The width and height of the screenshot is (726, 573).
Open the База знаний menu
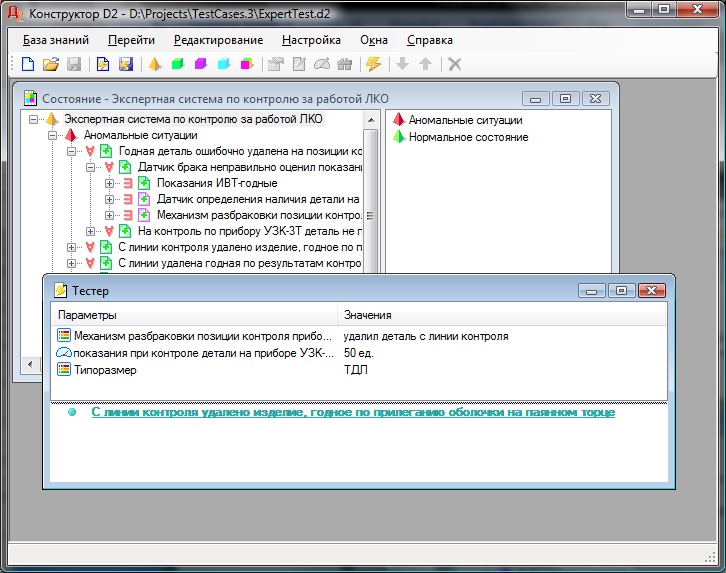56,40
